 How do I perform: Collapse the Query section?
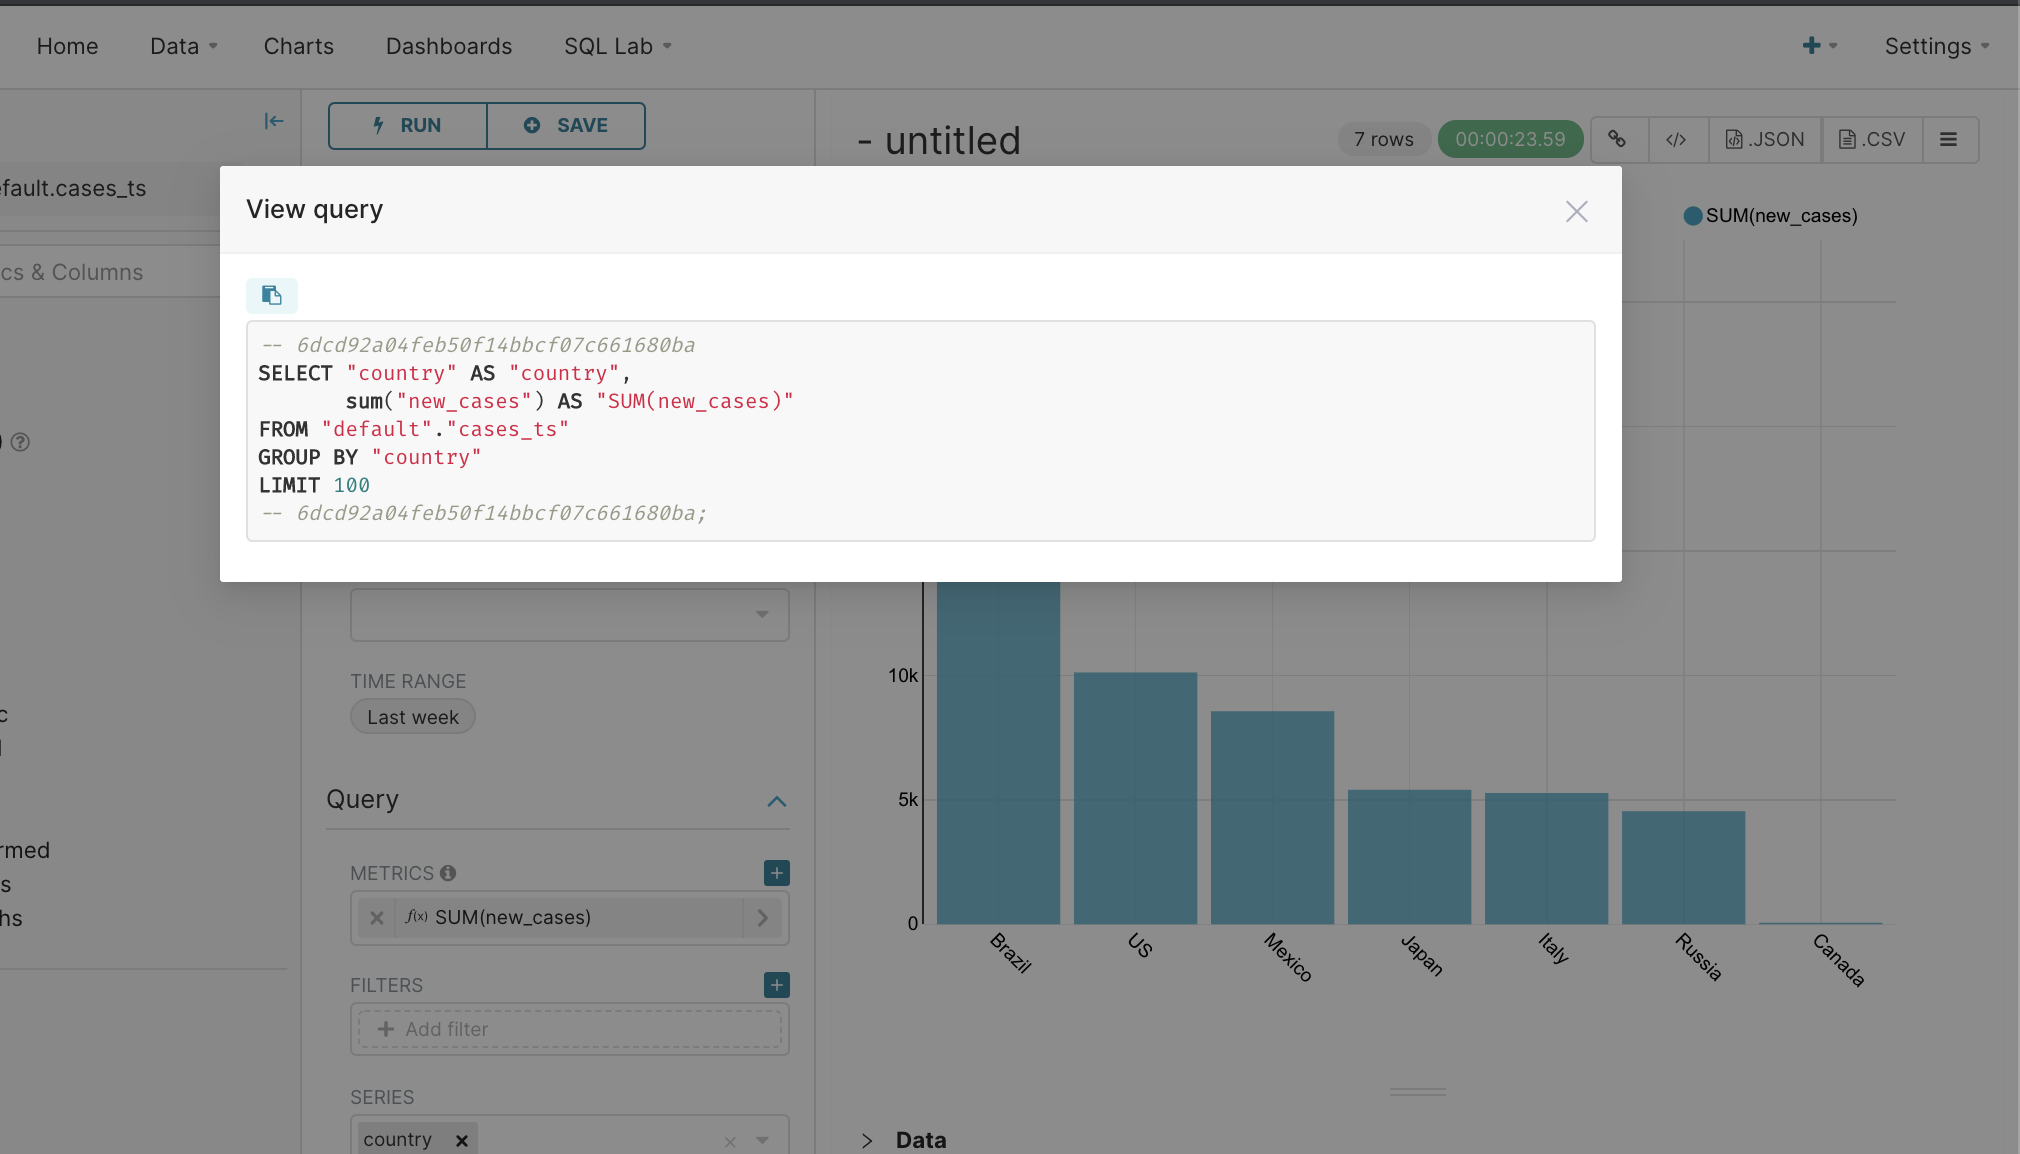pos(776,801)
